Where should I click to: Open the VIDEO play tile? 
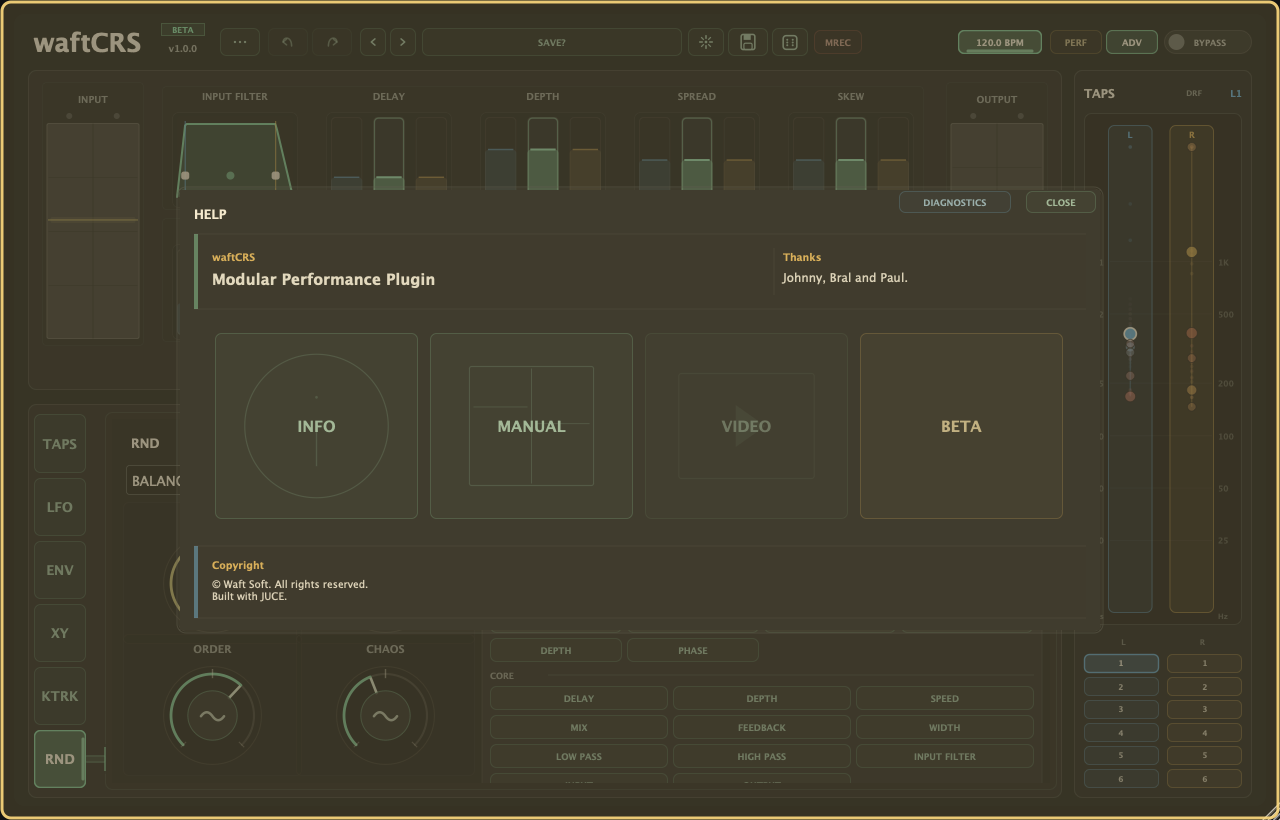(x=746, y=426)
